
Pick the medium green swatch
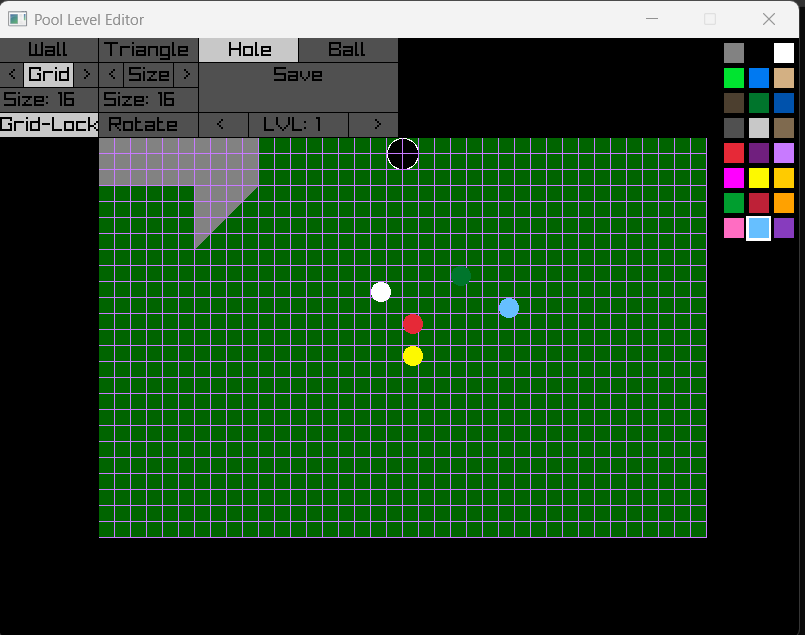tap(734, 203)
